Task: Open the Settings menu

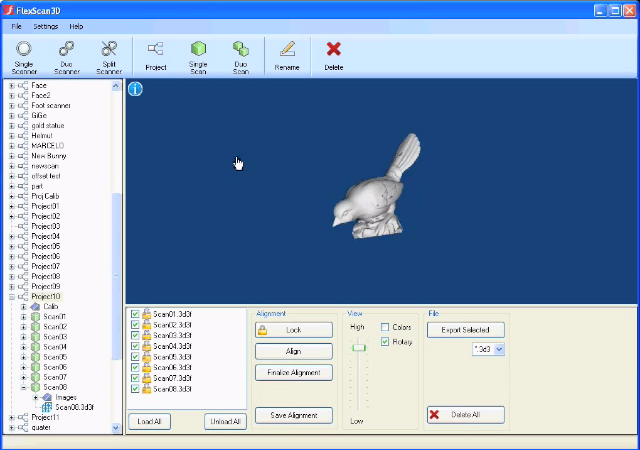Action: [x=45, y=26]
